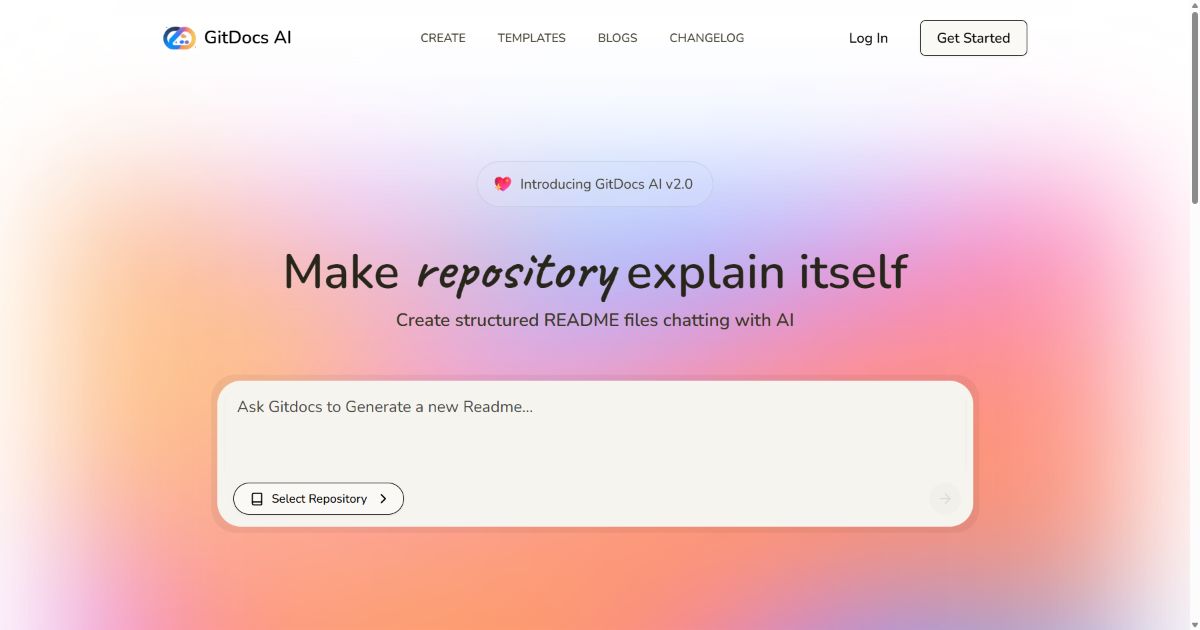View the CHANGELOG page
Viewport: 1200px width, 630px height.
click(x=706, y=38)
